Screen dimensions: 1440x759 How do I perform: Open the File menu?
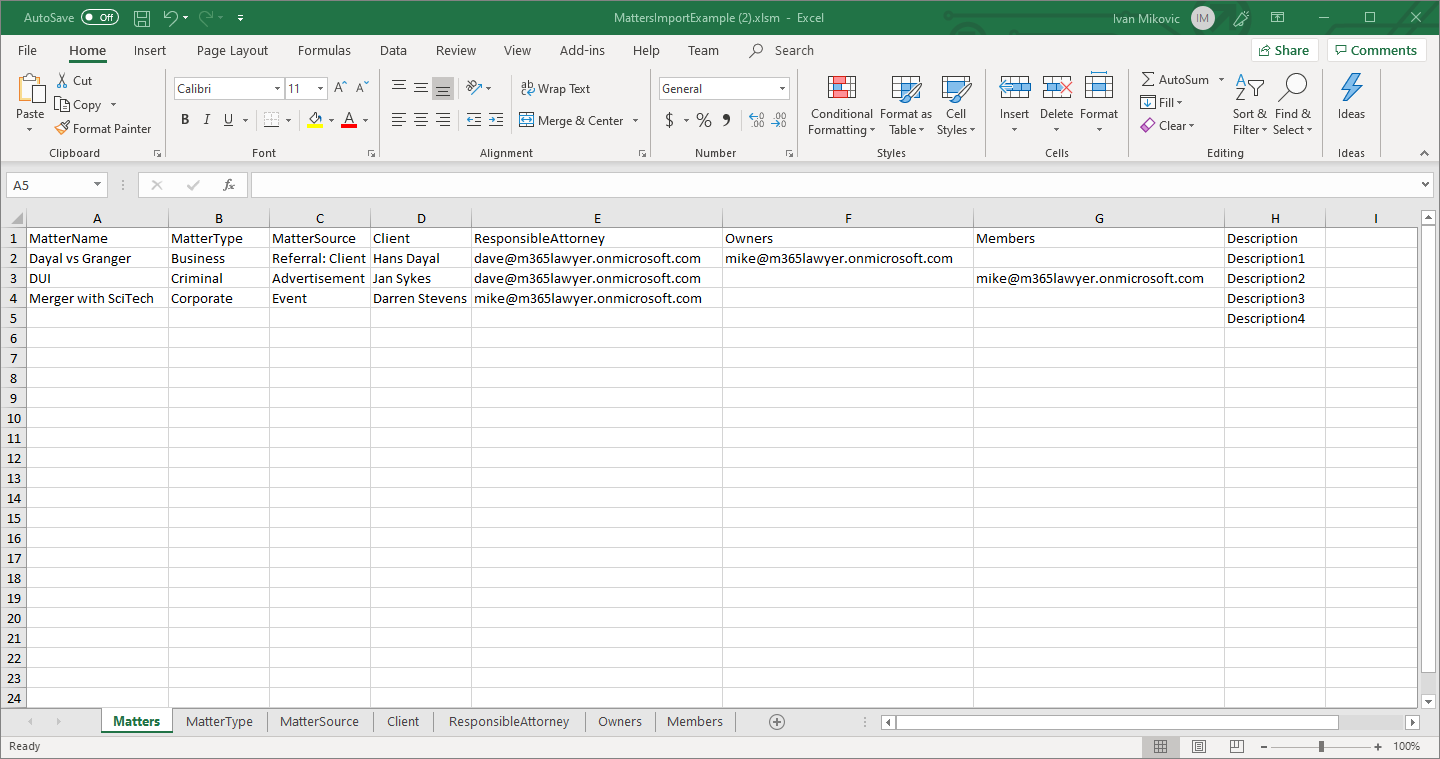pyautogui.click(x=27, y=50)
